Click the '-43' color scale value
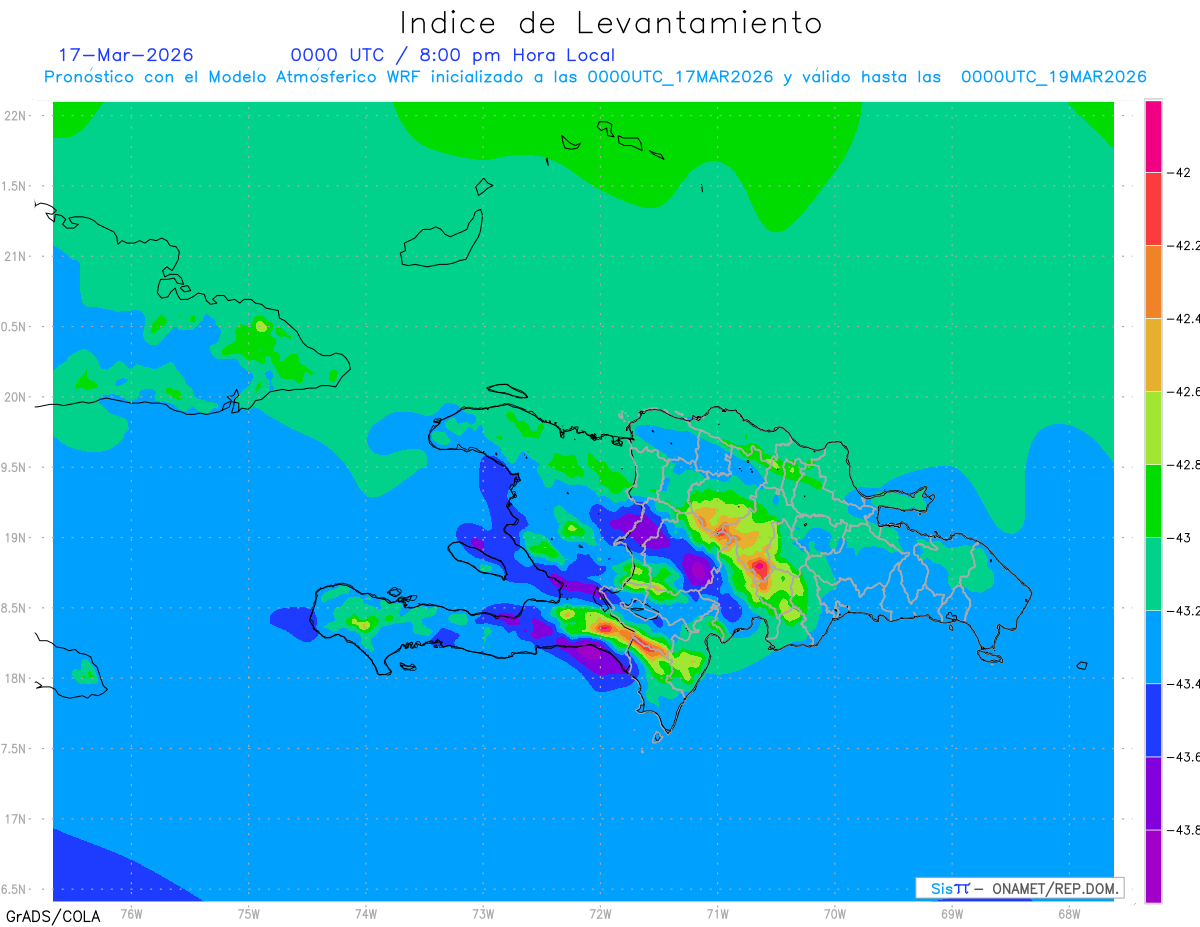Viewport: 1200px width, 927px height. point(1180,538)
